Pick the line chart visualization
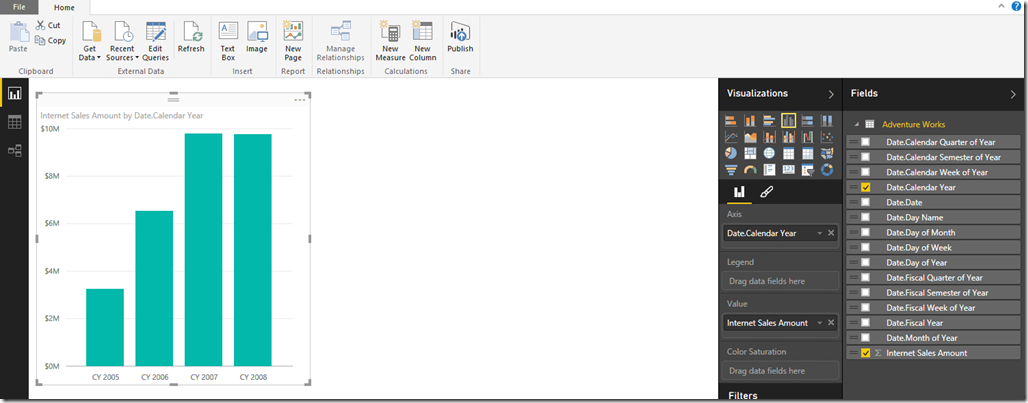Image resolution: width=1028 pixels, height=403 pixels. pos(731,137)
